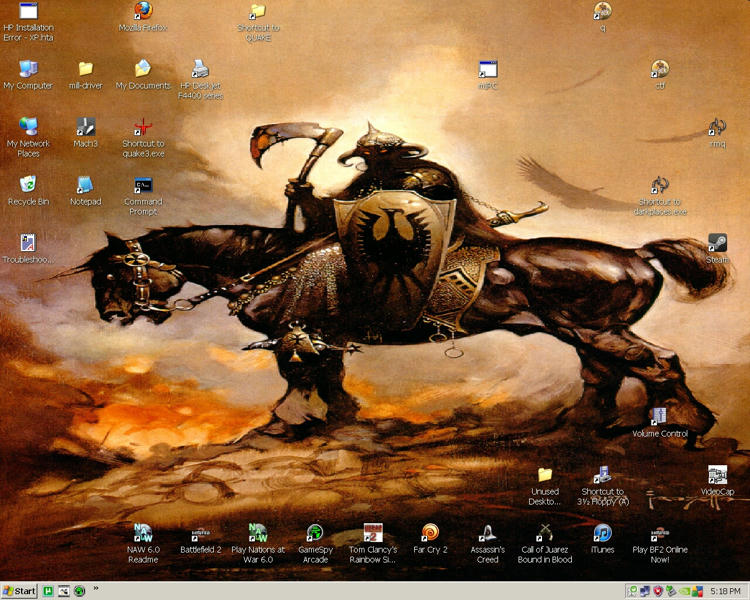Launch Far Cry 2

click(430, 539)
